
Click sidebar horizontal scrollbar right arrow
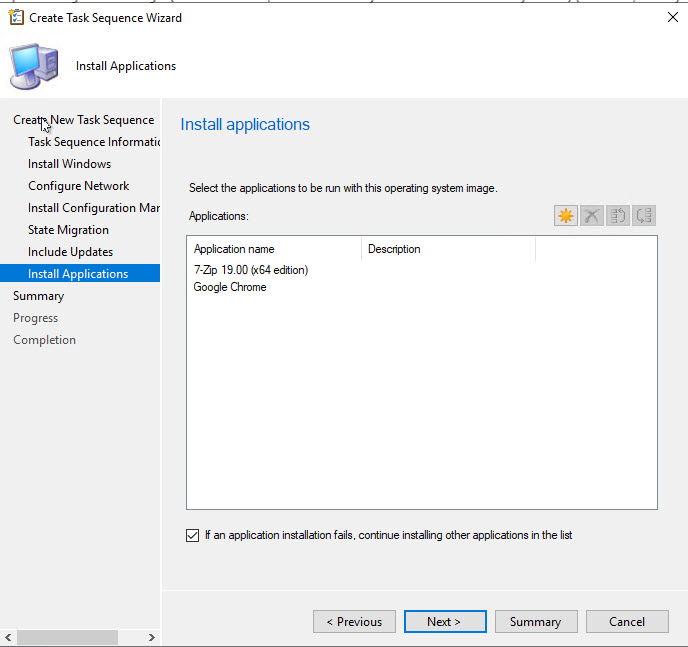(152, 637)
